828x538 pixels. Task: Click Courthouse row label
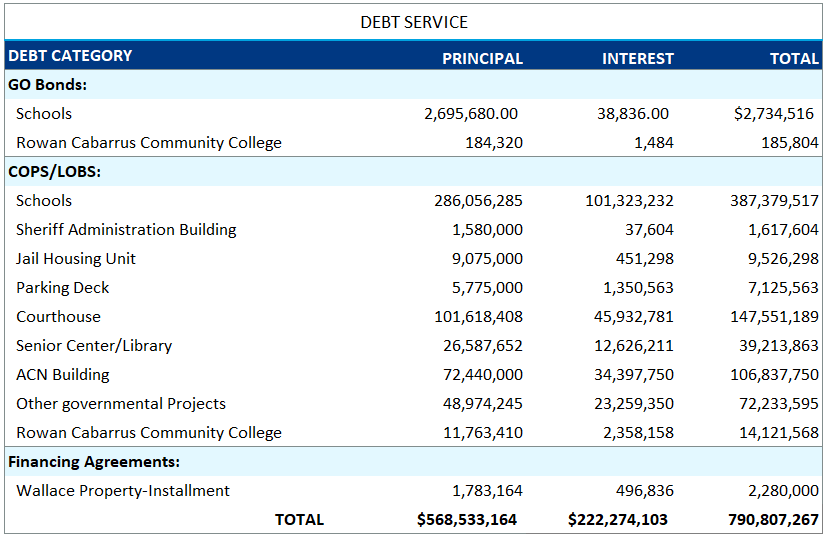coord(59,317)
